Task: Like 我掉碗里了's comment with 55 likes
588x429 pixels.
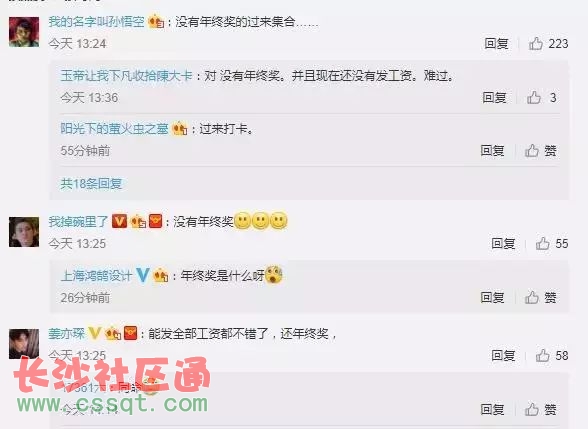Action: 543,243
